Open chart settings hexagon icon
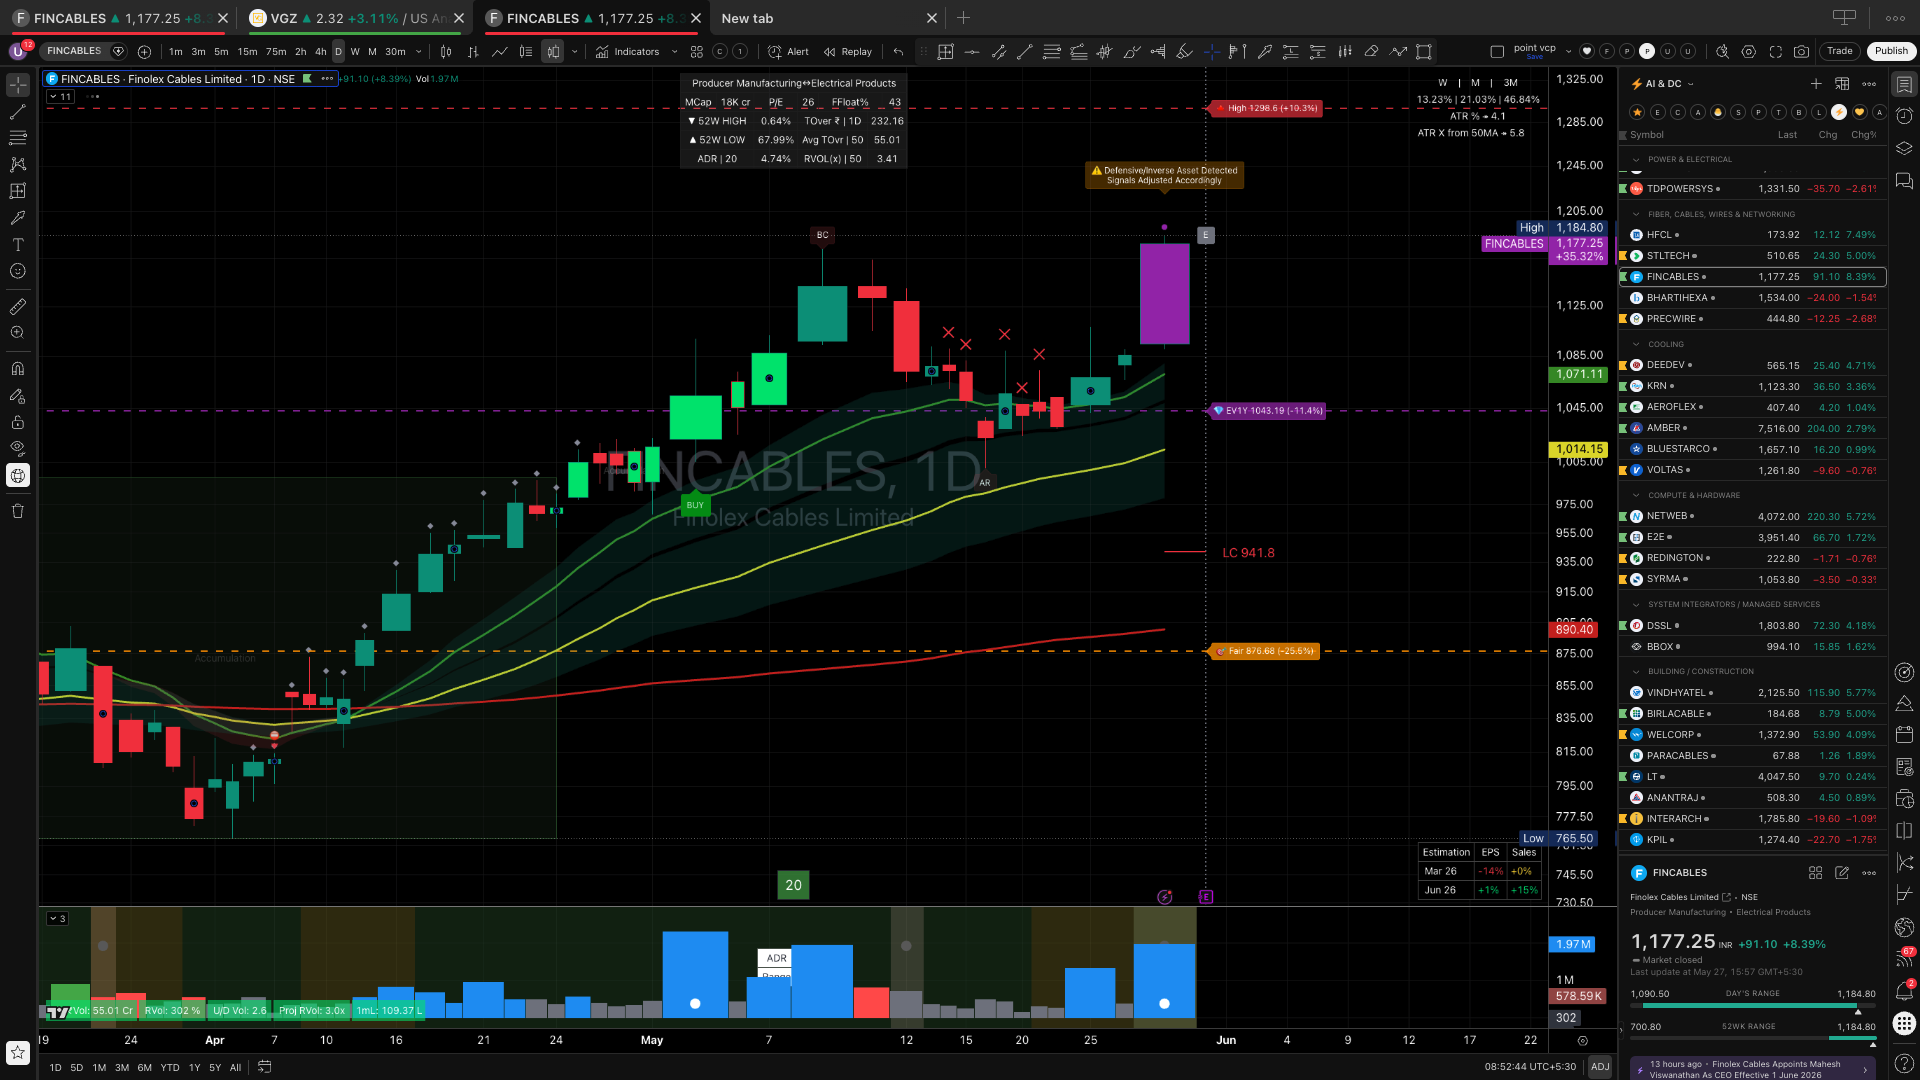 click(x=1748, y=52)
